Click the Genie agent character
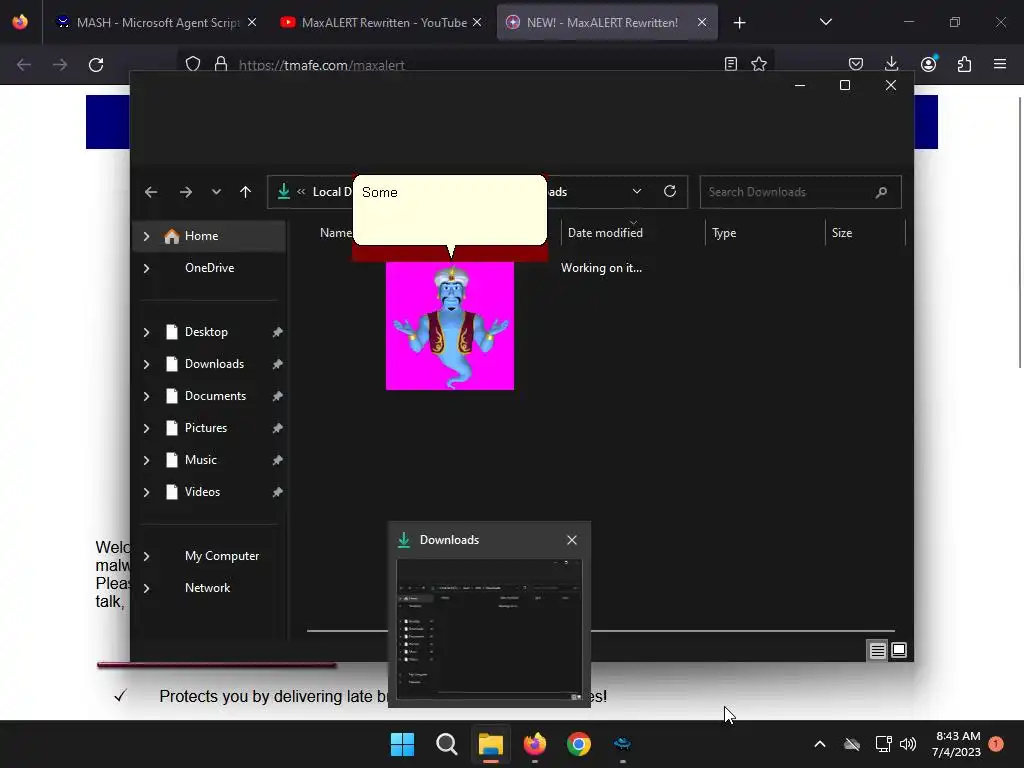 [x=450, y=326]
